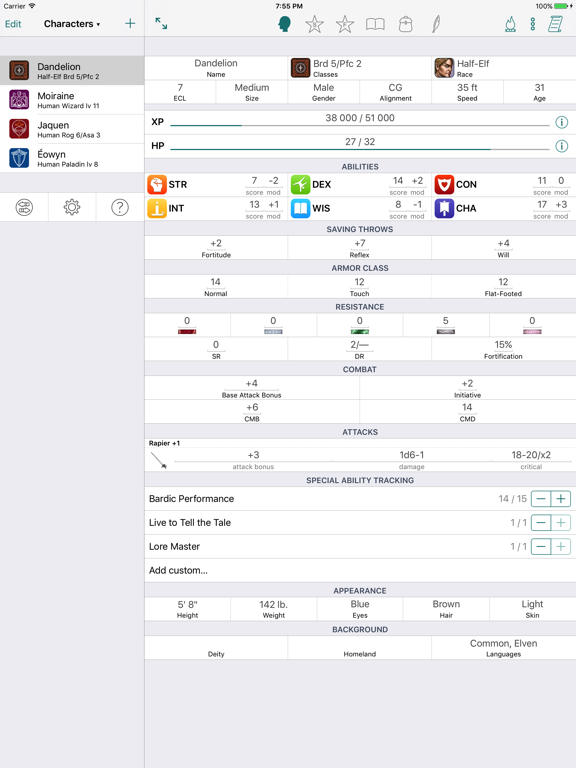The image size is (576, 768).
Task: Increase Live to Tell the Tale uses
Action: click(561, 523)
